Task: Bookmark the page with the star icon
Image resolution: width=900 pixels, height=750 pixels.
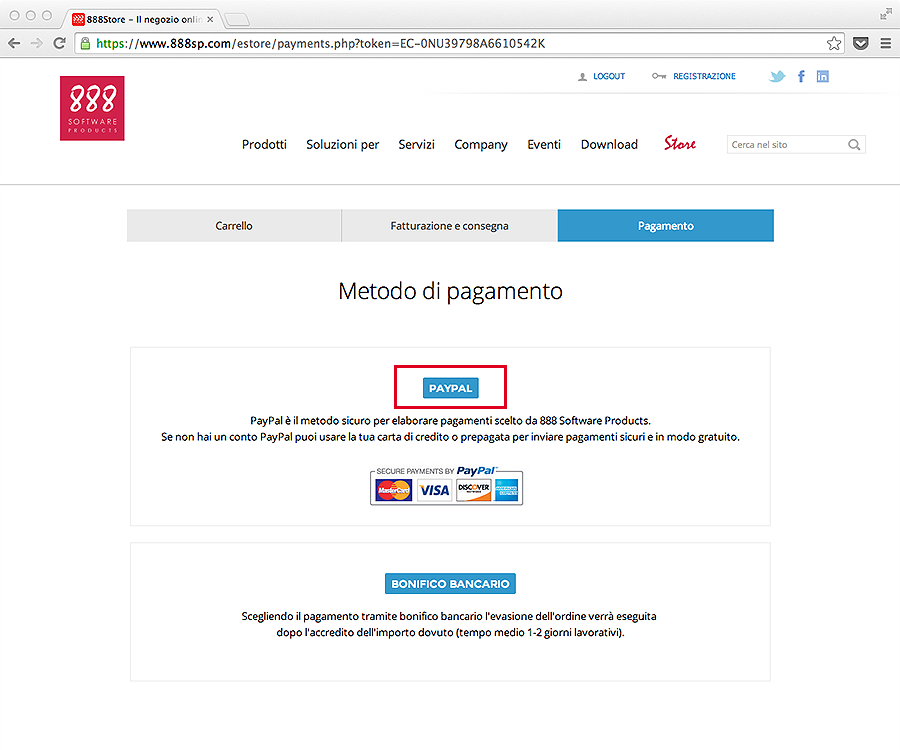Action: [834, 43]
